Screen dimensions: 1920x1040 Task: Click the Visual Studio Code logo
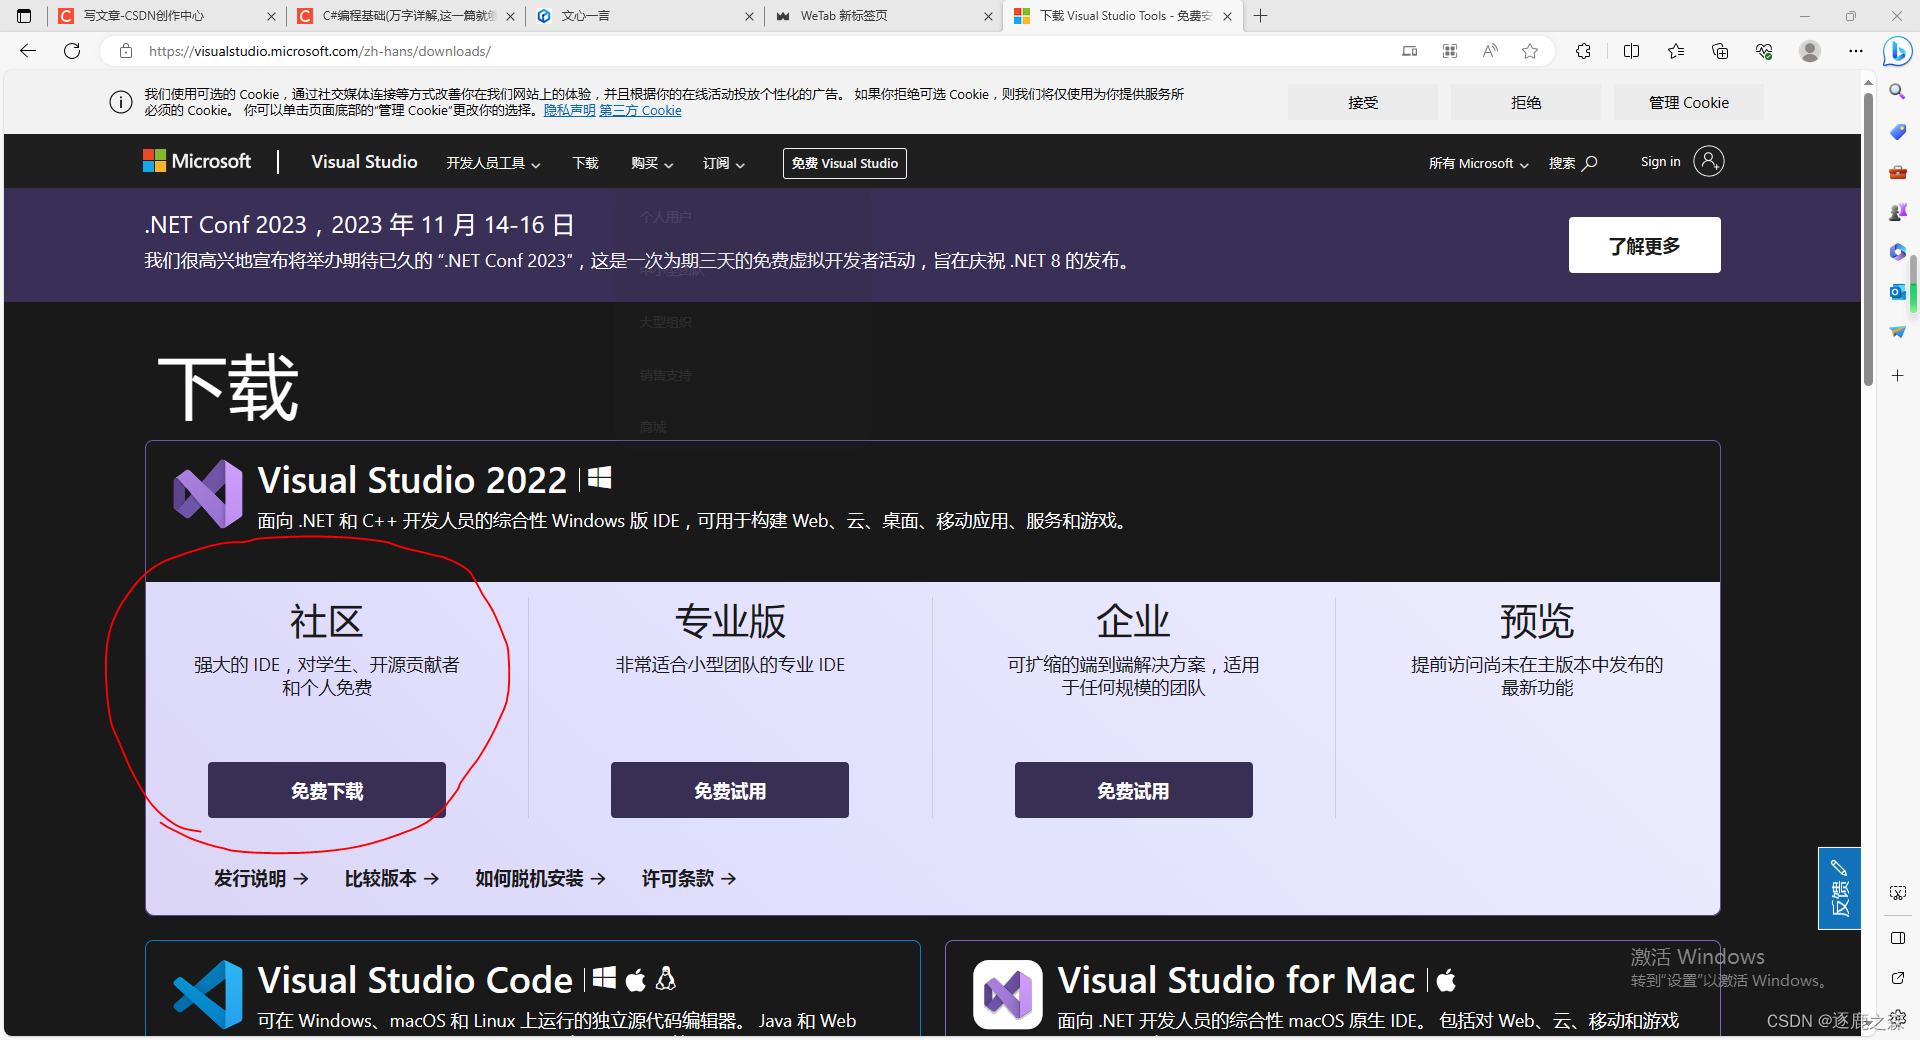point(208,994)
